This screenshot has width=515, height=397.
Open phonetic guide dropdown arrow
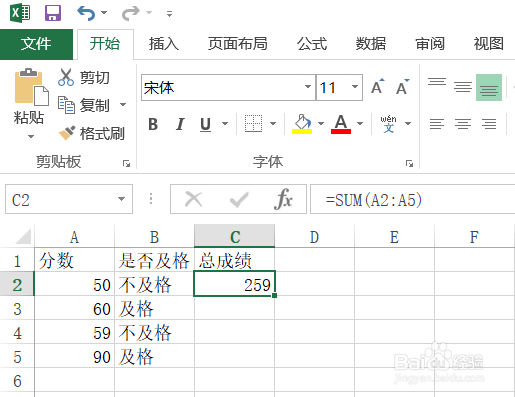pos(408,124)
